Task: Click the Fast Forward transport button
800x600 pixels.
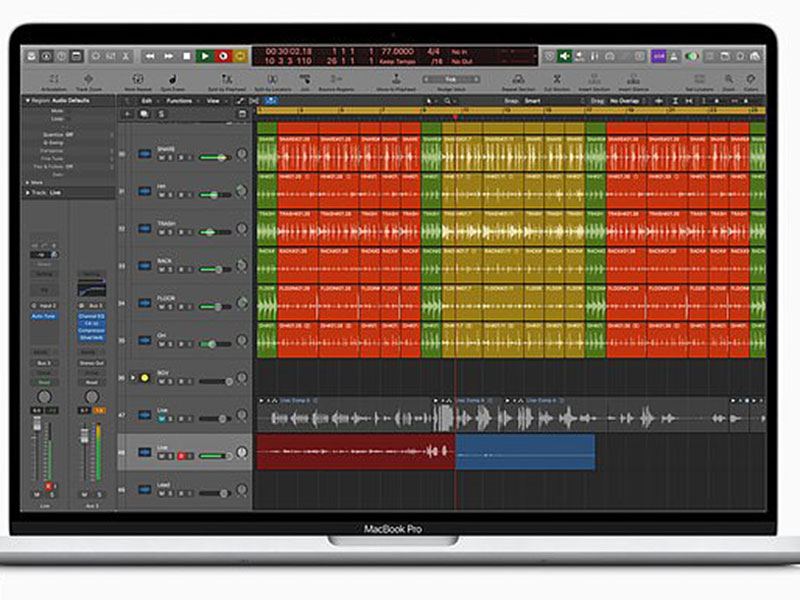Action: coord(169,56)
